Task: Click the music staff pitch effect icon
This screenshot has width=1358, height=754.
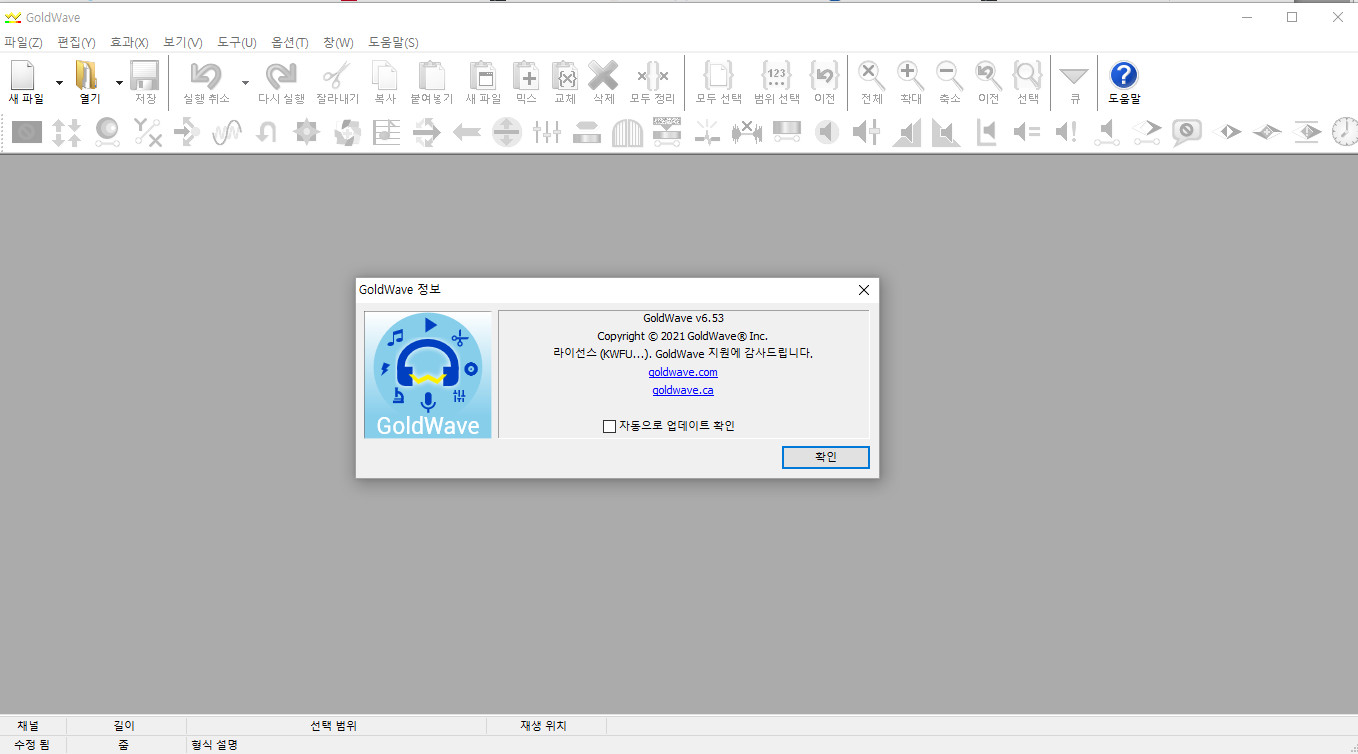Action: click(387, 131)
